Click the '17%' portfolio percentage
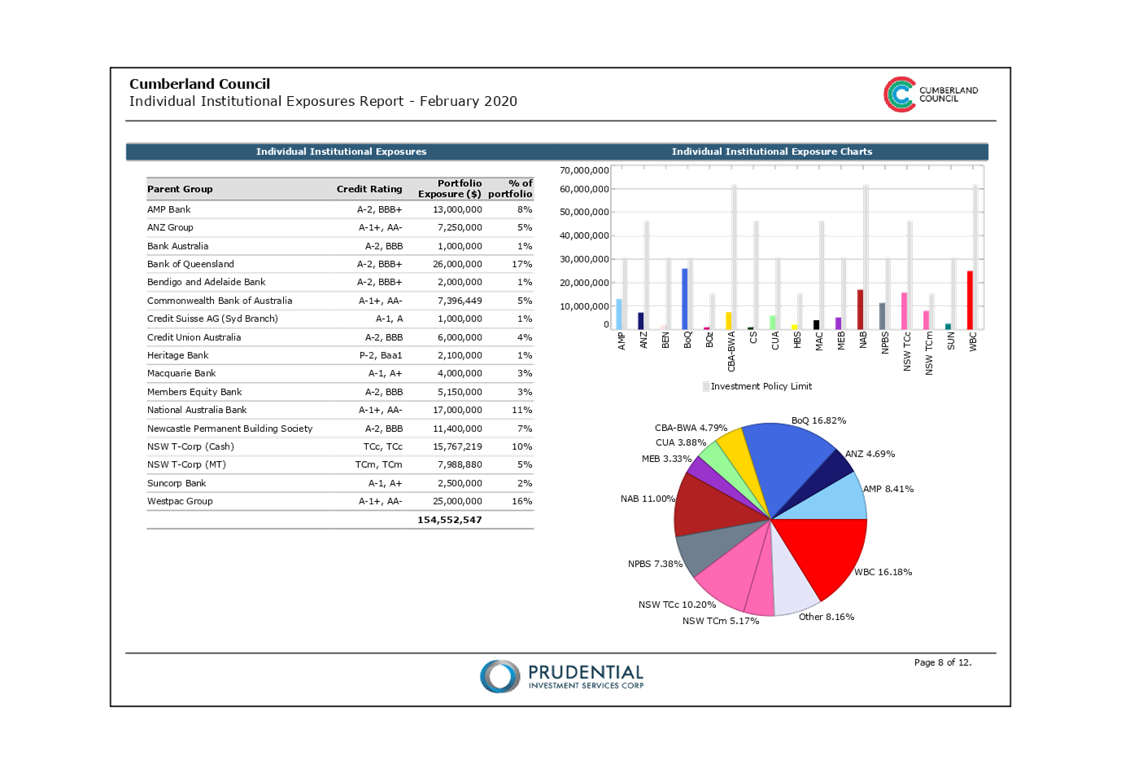 click(x=522, y=264)
